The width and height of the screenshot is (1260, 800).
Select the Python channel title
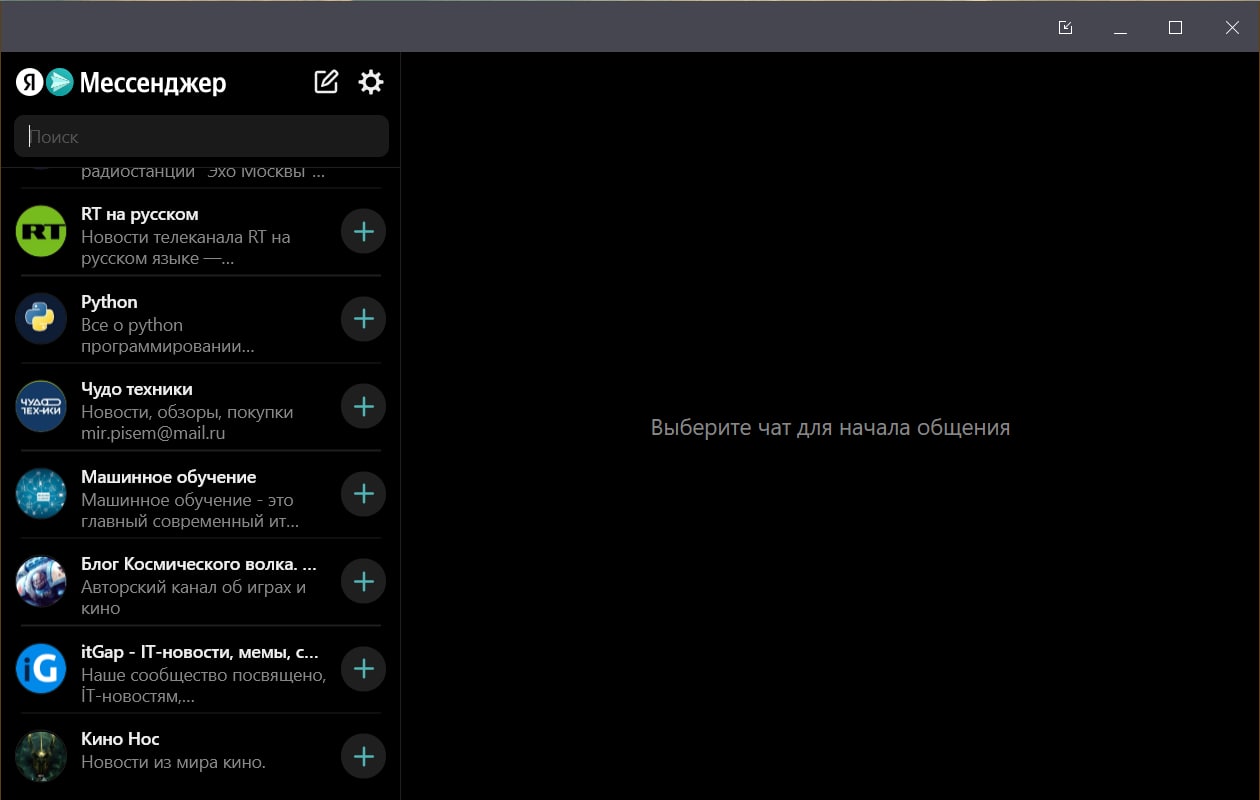click(109, 302)
